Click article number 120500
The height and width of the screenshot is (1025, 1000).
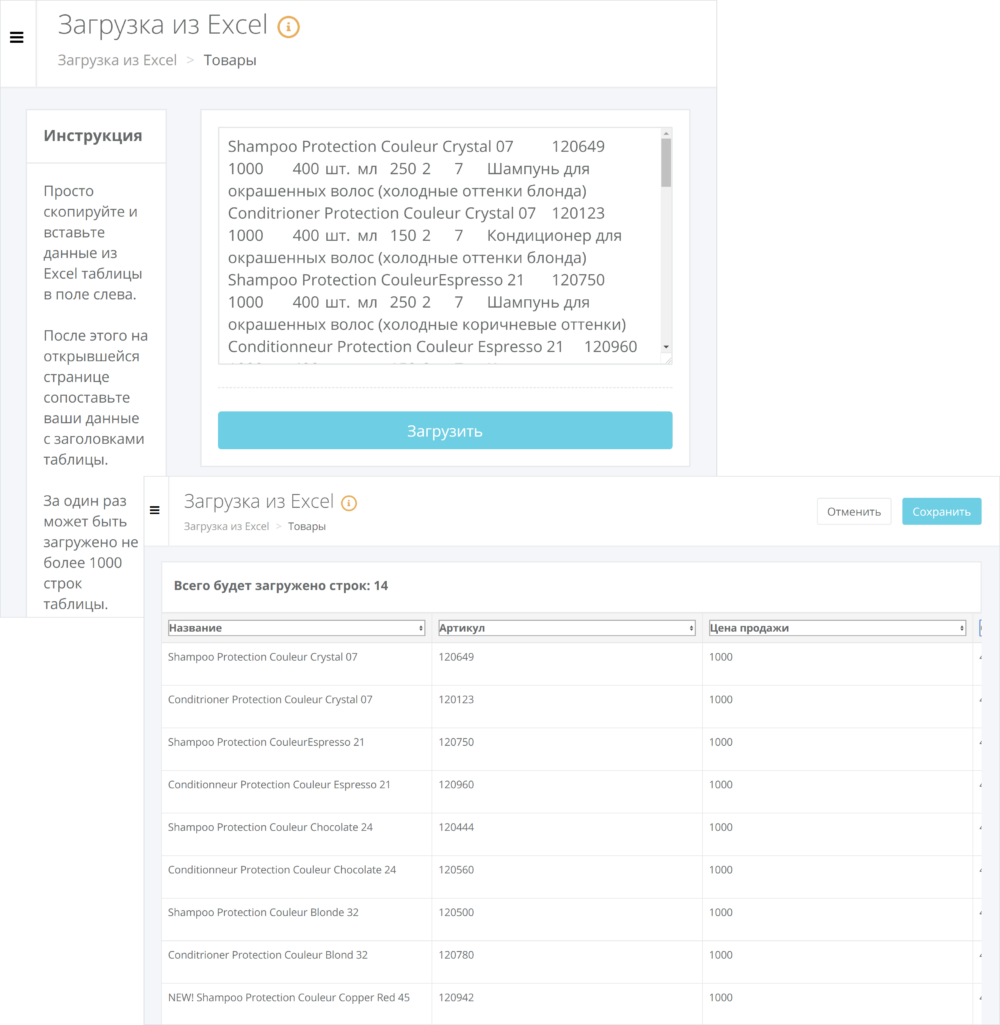coord(456,912)
